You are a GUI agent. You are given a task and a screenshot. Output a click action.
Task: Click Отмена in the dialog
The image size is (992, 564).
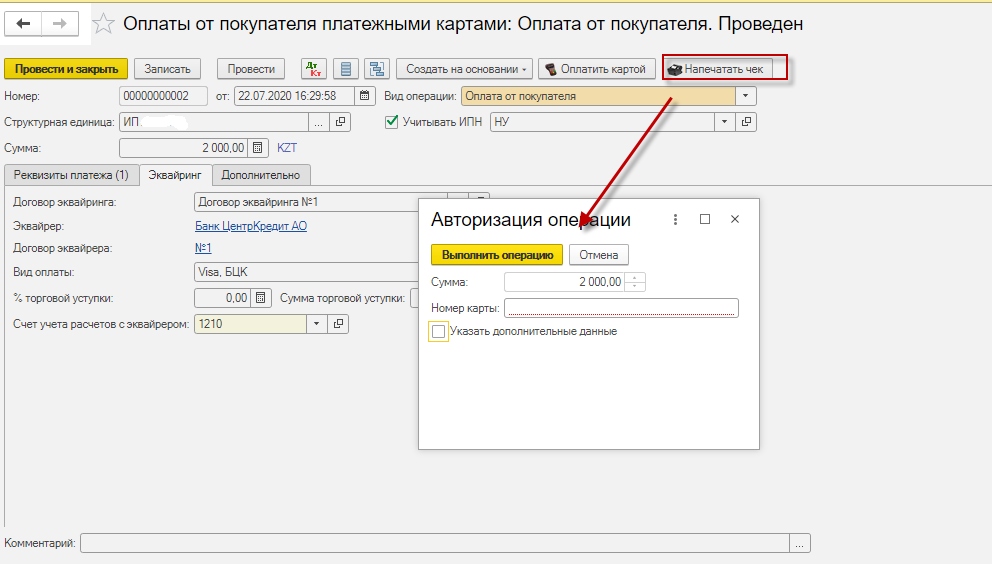598,255
